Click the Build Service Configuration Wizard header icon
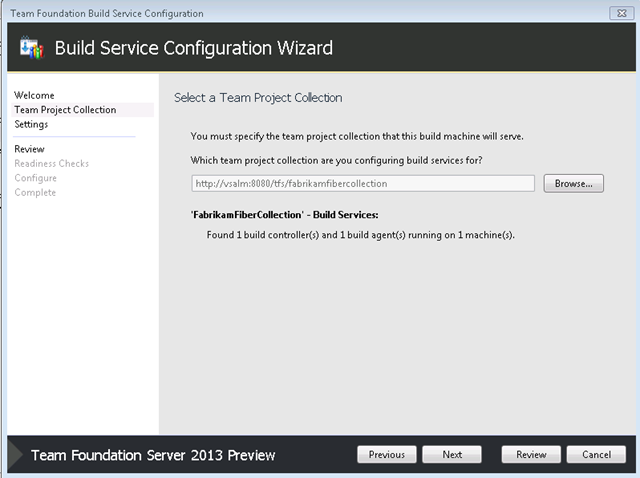Screen dimensions: 640x478 tap(32, 48)
